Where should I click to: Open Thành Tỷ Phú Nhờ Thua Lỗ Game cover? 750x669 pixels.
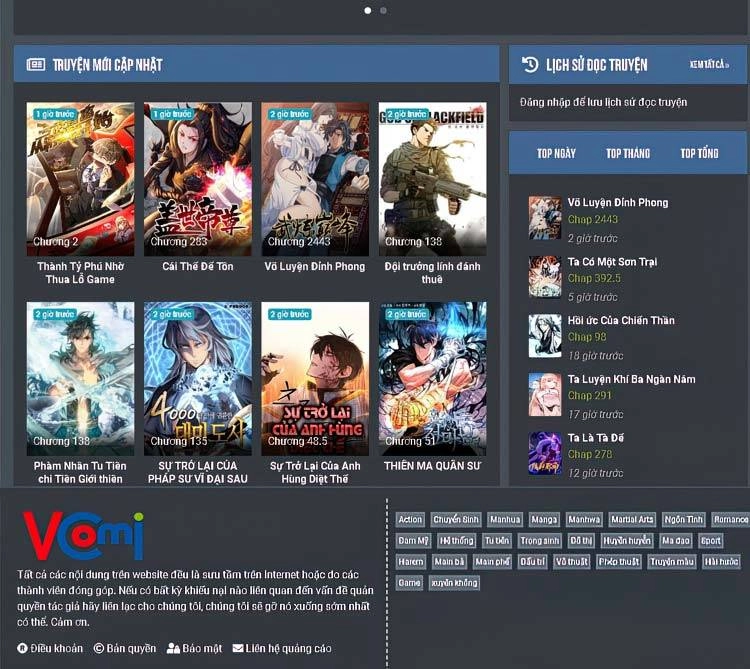pos(80,179)
